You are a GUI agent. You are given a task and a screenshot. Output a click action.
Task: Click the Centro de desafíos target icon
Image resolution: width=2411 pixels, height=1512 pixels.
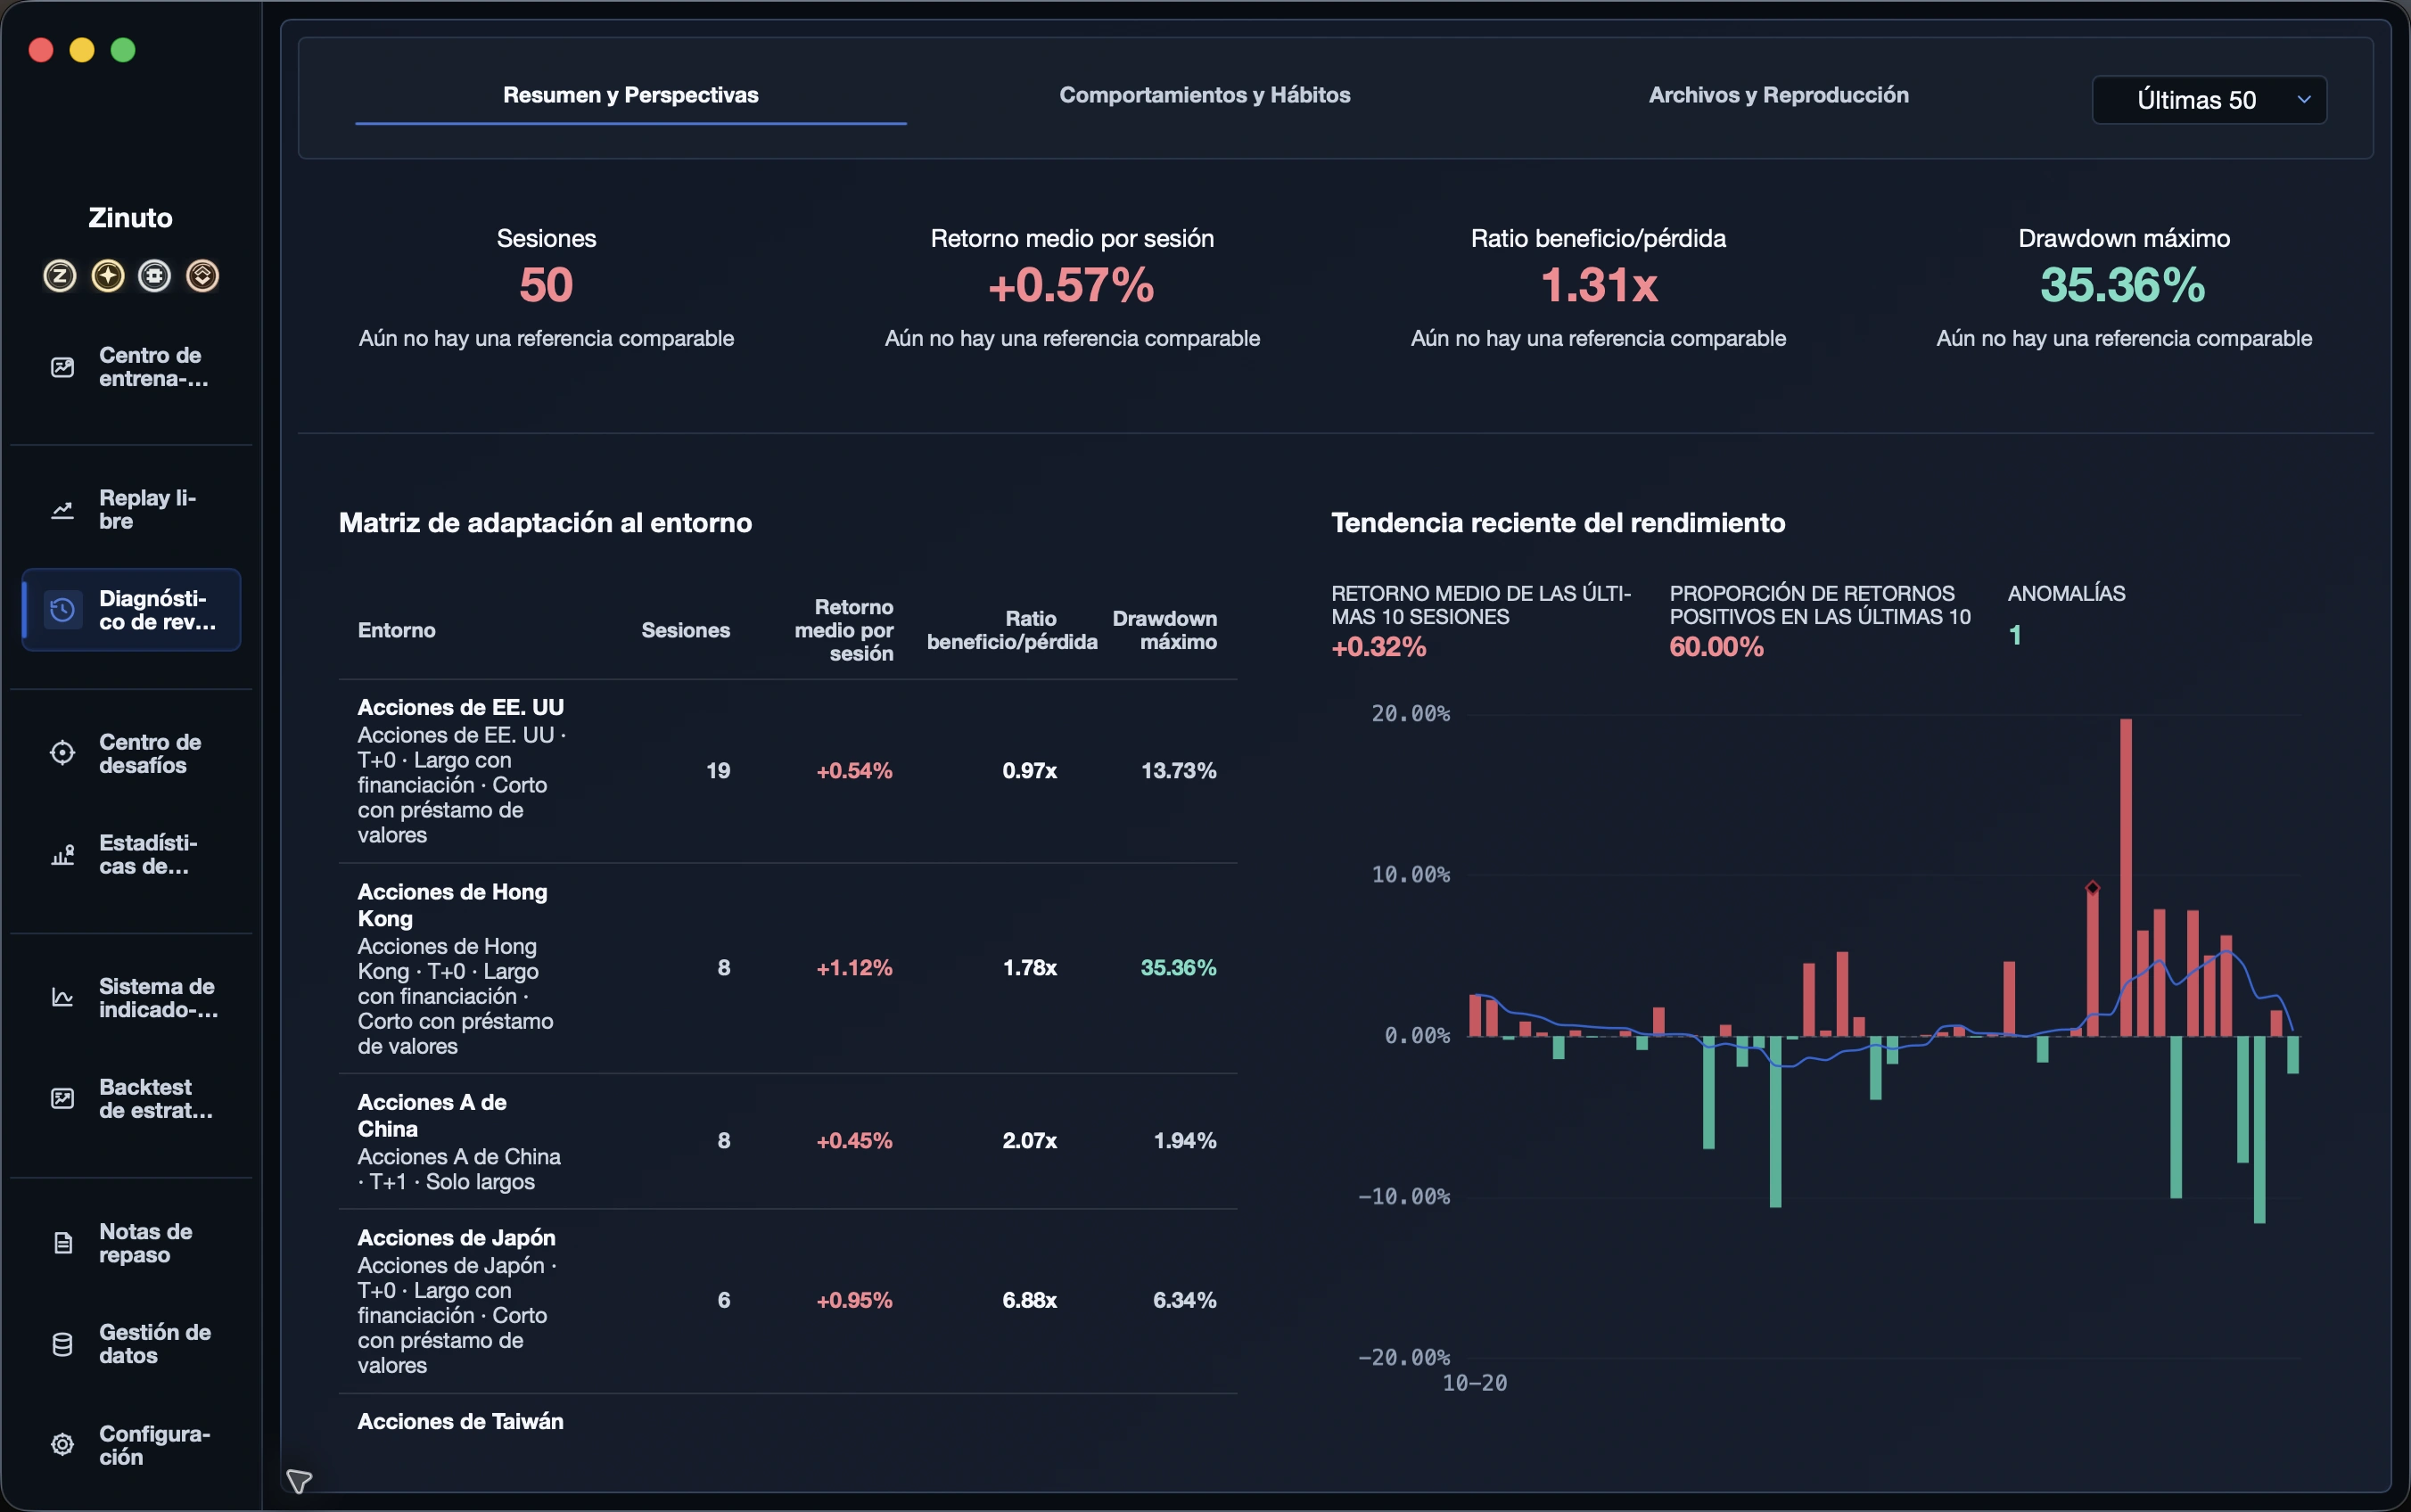[62, 753]
